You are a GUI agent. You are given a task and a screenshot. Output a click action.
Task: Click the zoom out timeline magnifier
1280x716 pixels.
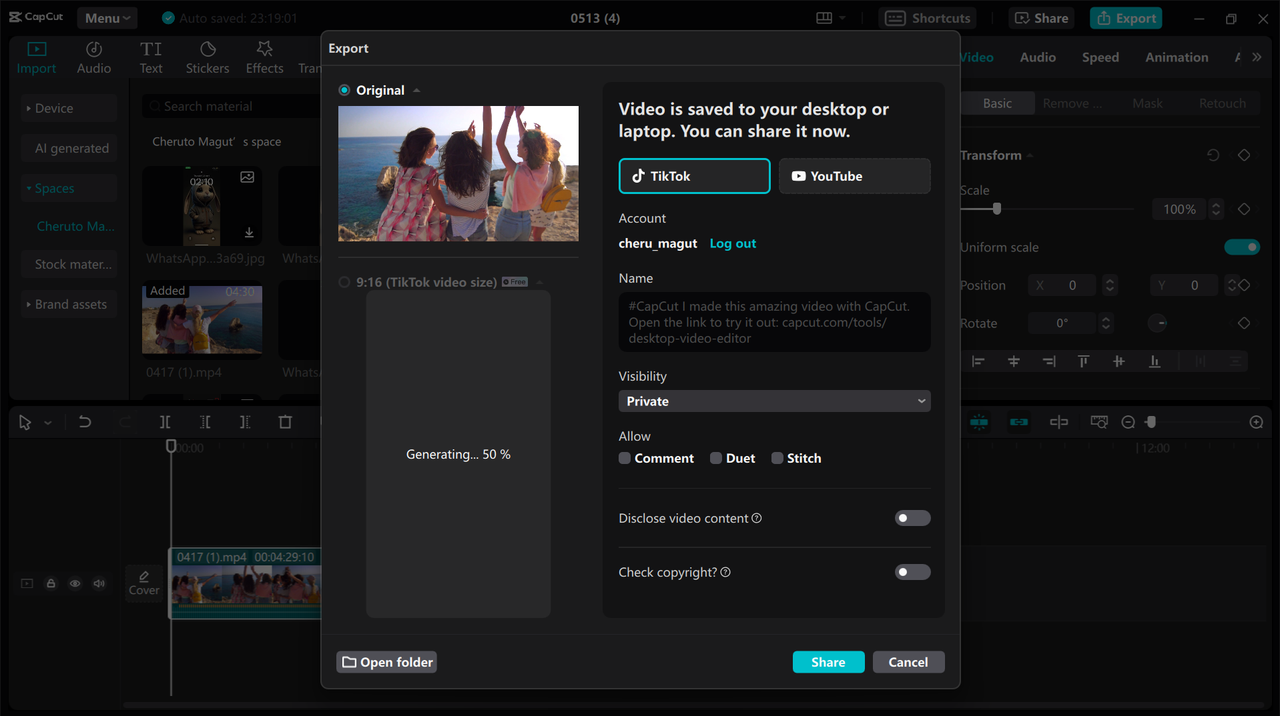pyautogui.click(x=1128, y=422)
